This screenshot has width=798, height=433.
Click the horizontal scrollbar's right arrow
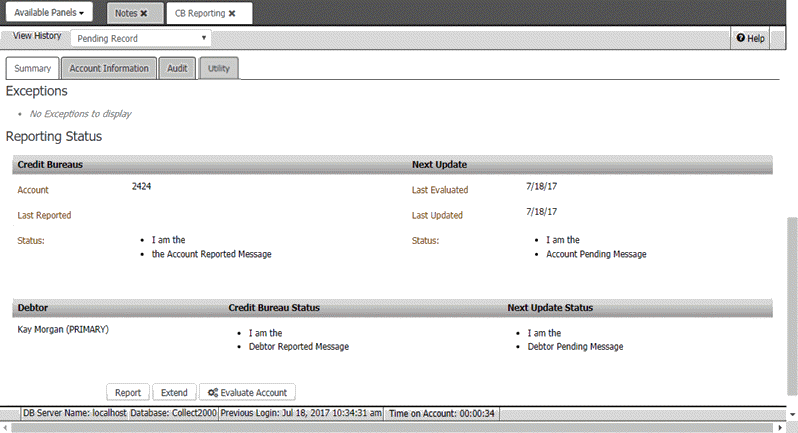pyautogui.click(x=780, y=427)
